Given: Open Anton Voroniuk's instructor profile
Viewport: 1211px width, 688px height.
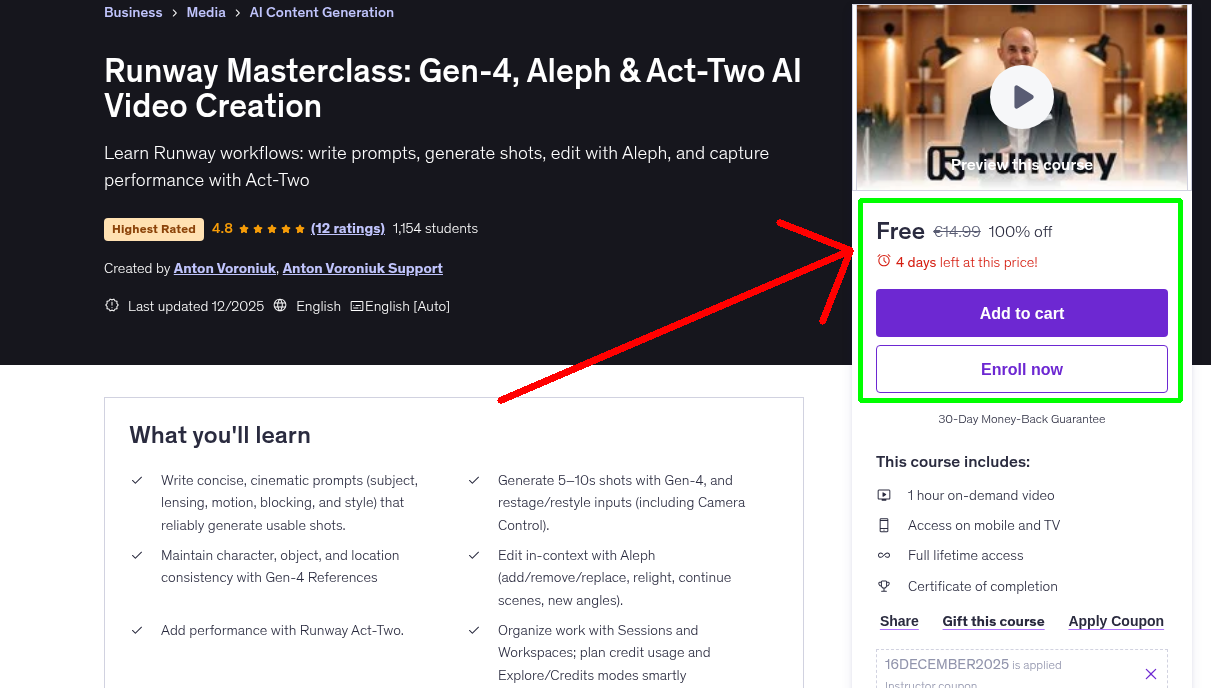Looking at the screenshot, I should click(x=224, y=268).
